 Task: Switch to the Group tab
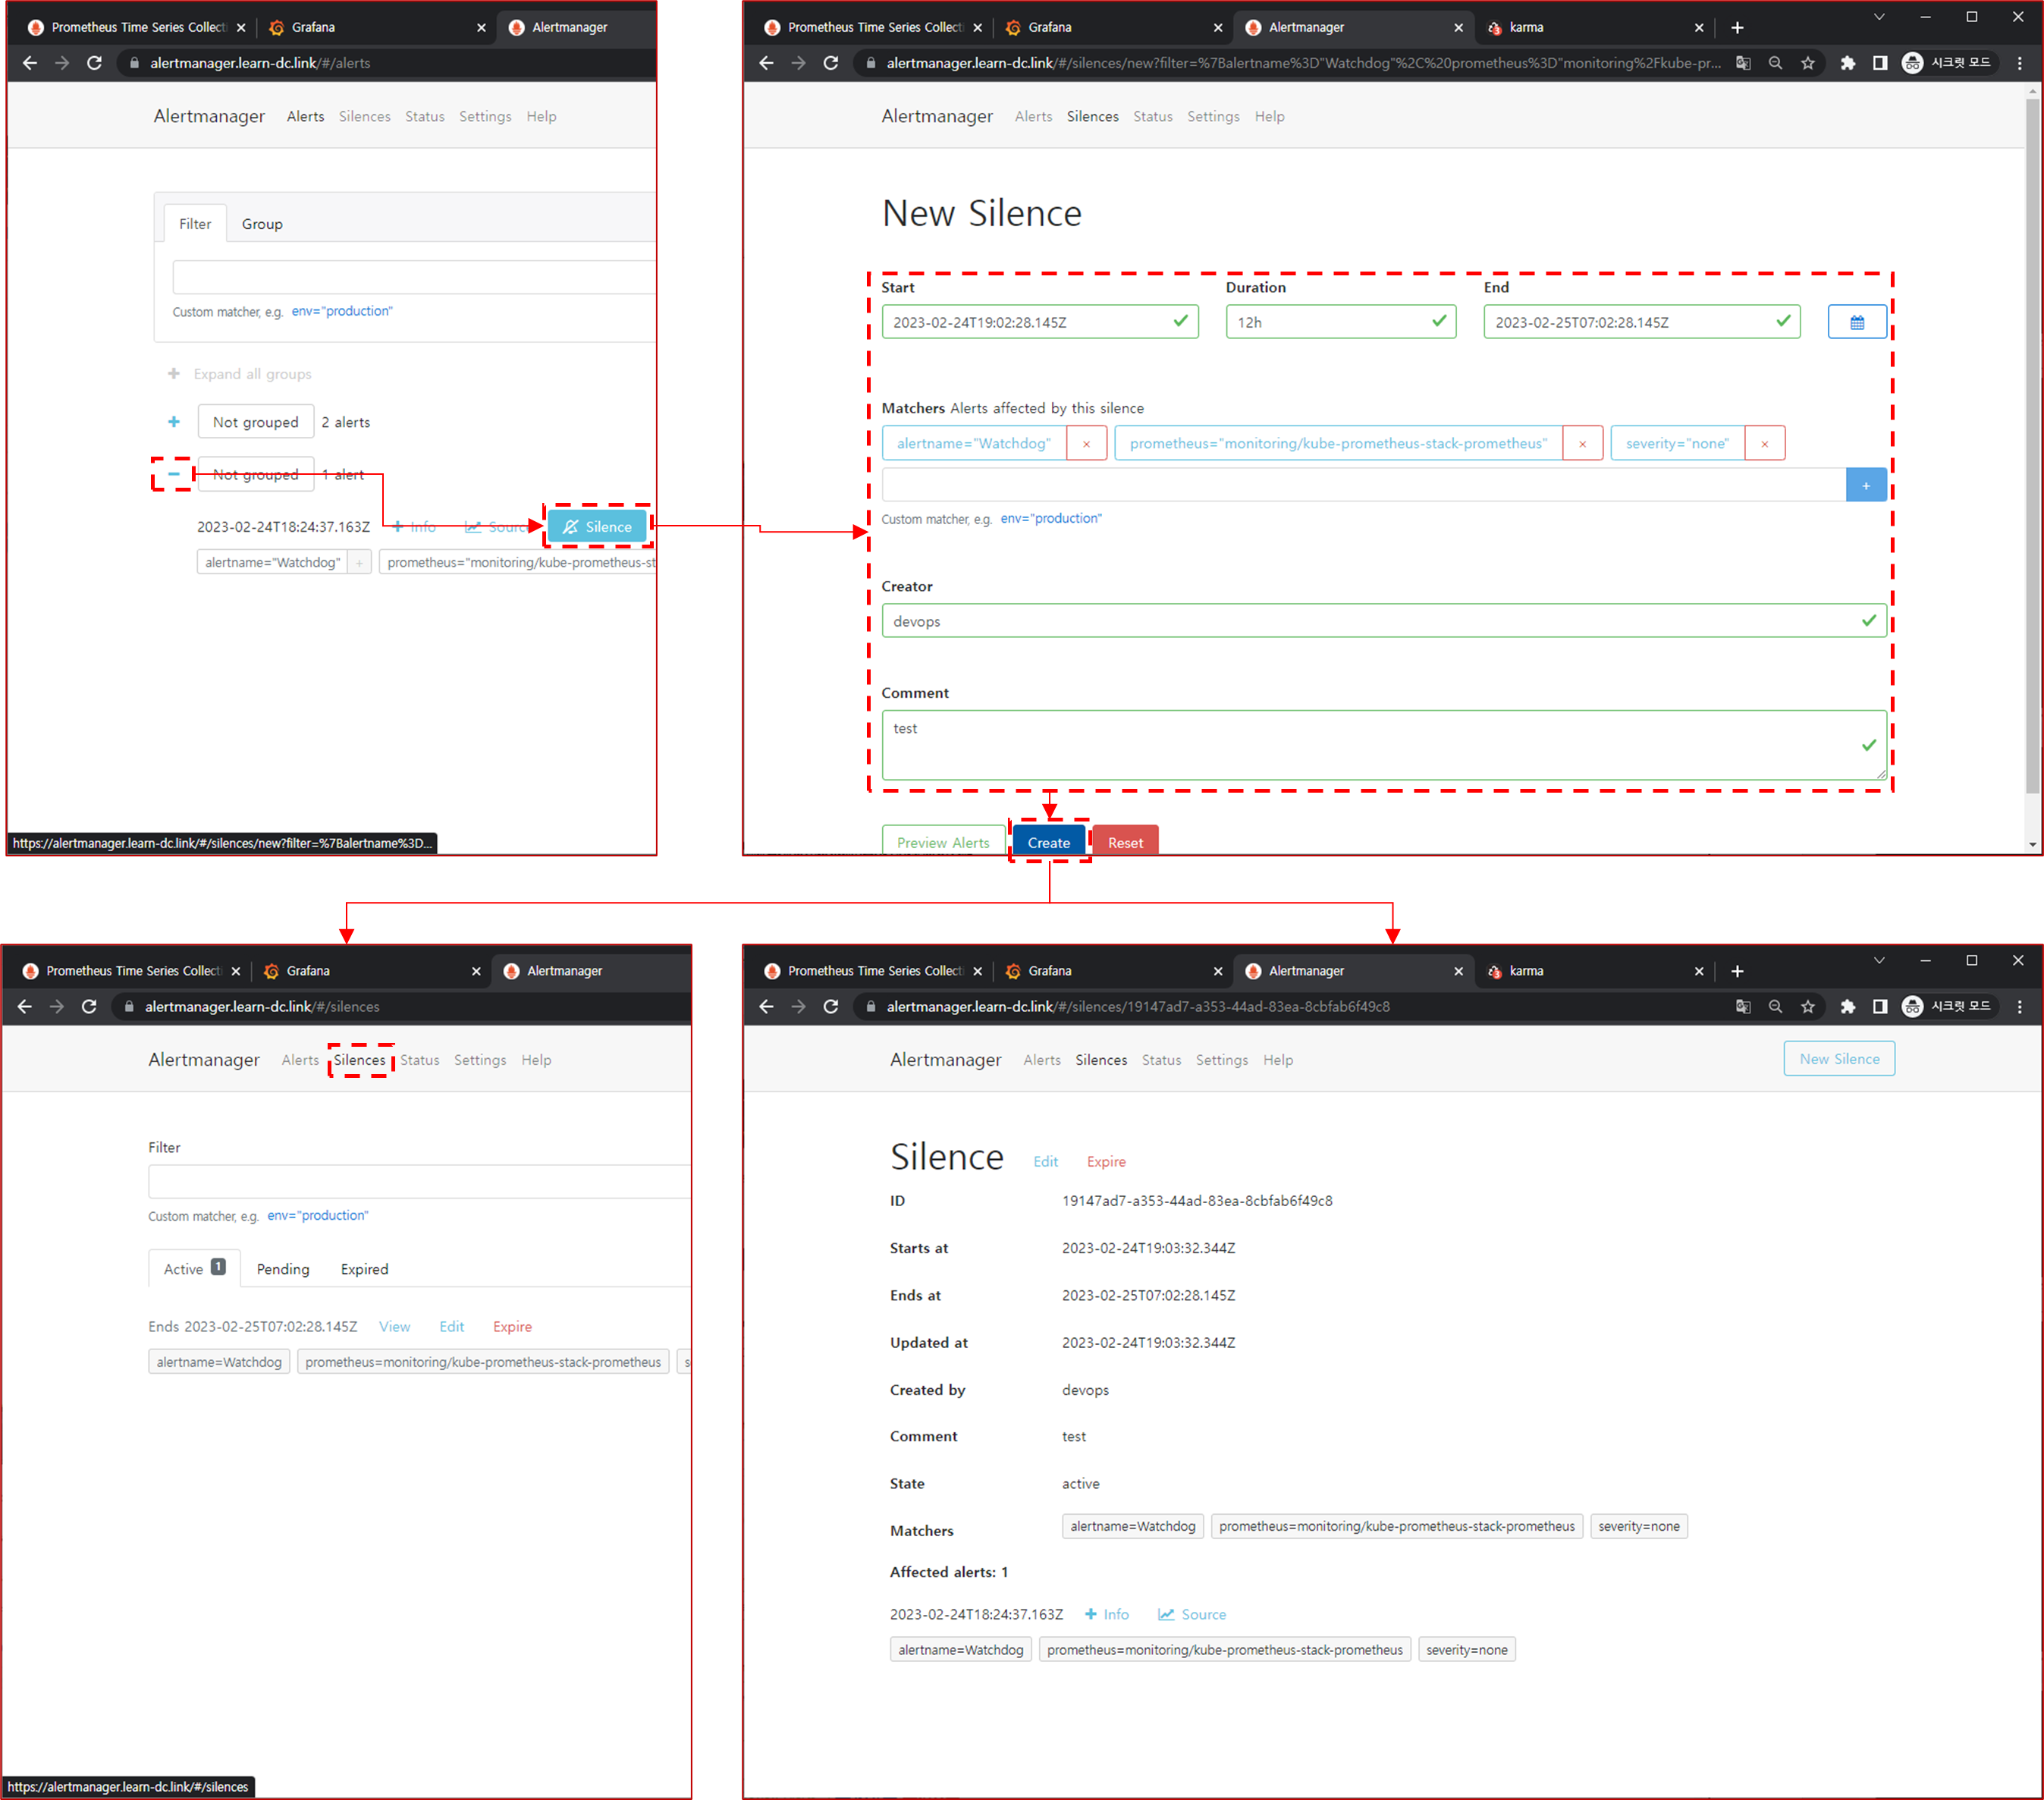pyautogui.click(x=262, y=224)
